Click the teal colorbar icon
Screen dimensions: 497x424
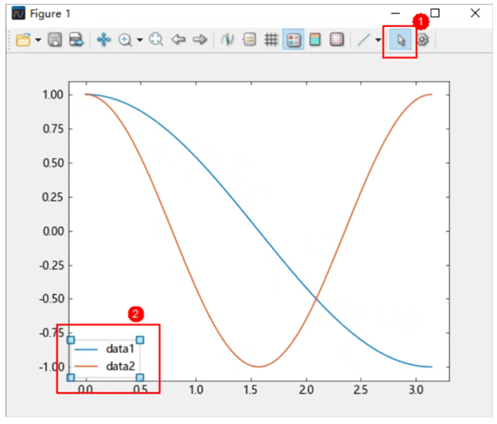click(315, 40)
